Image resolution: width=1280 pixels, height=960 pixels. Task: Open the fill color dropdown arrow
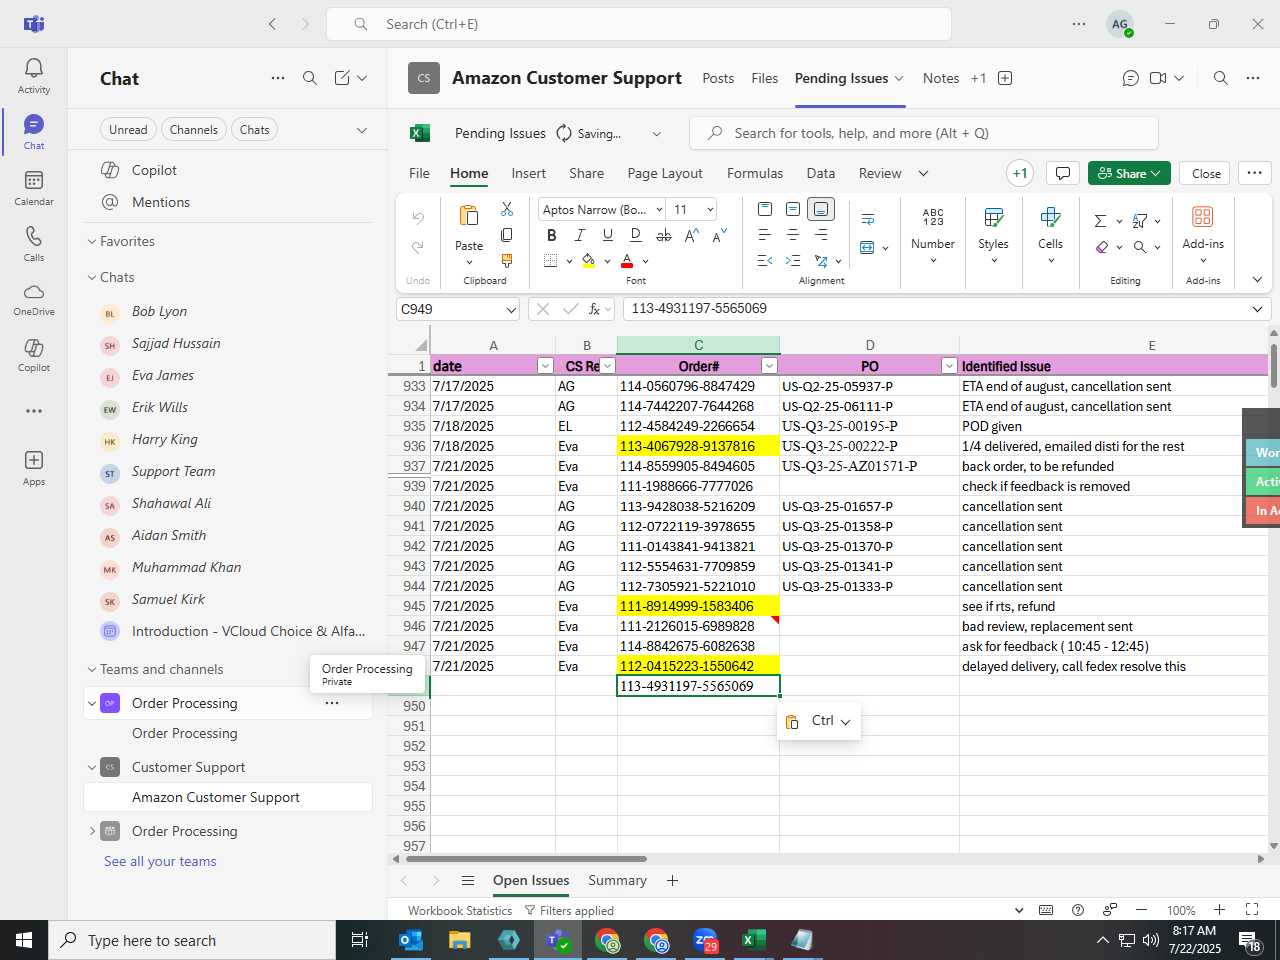(x=607, y=261)
